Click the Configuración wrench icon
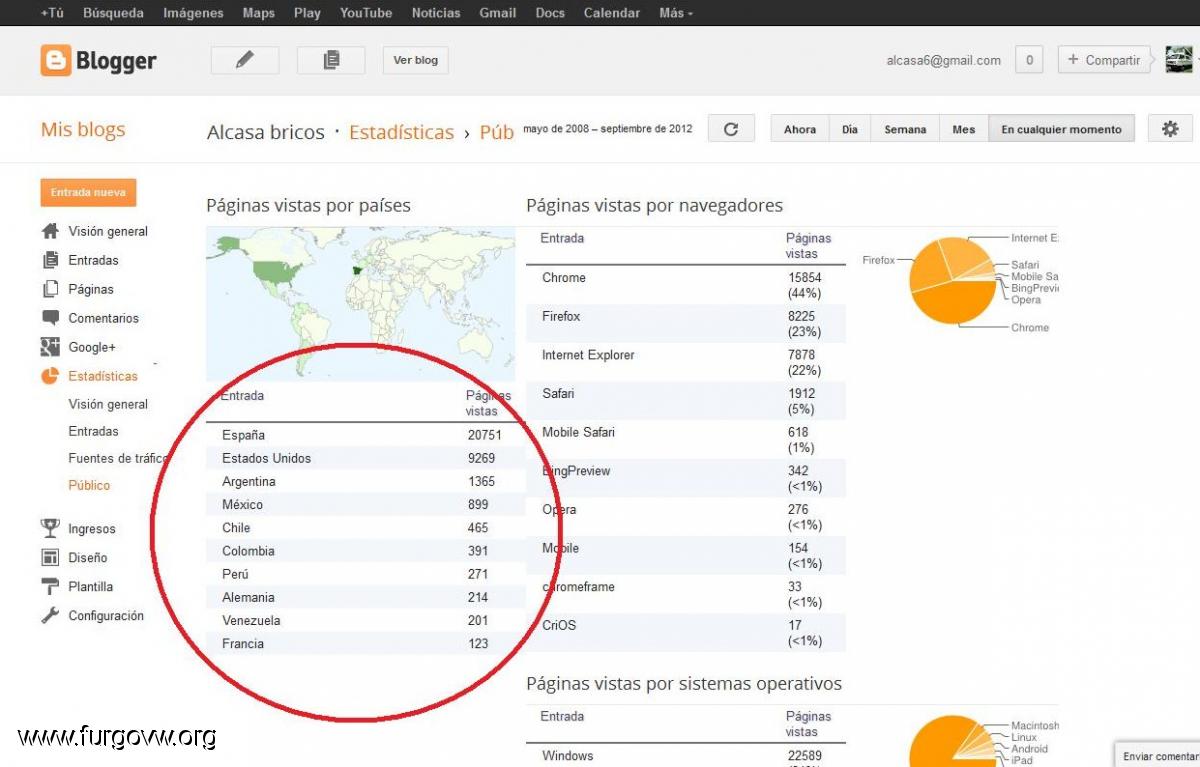Viewport: 1200px width, 767px height. pyautogui.click(x=50, y=616)
